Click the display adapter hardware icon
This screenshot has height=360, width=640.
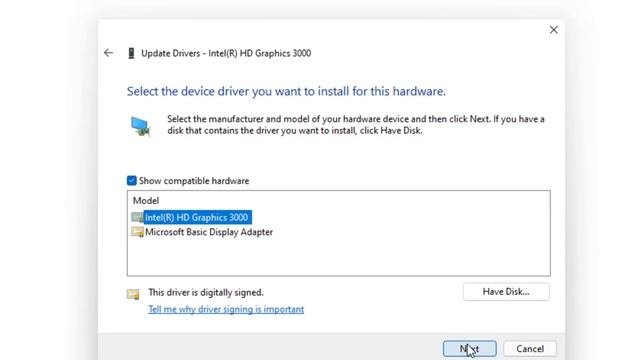[x=141, y=126]
